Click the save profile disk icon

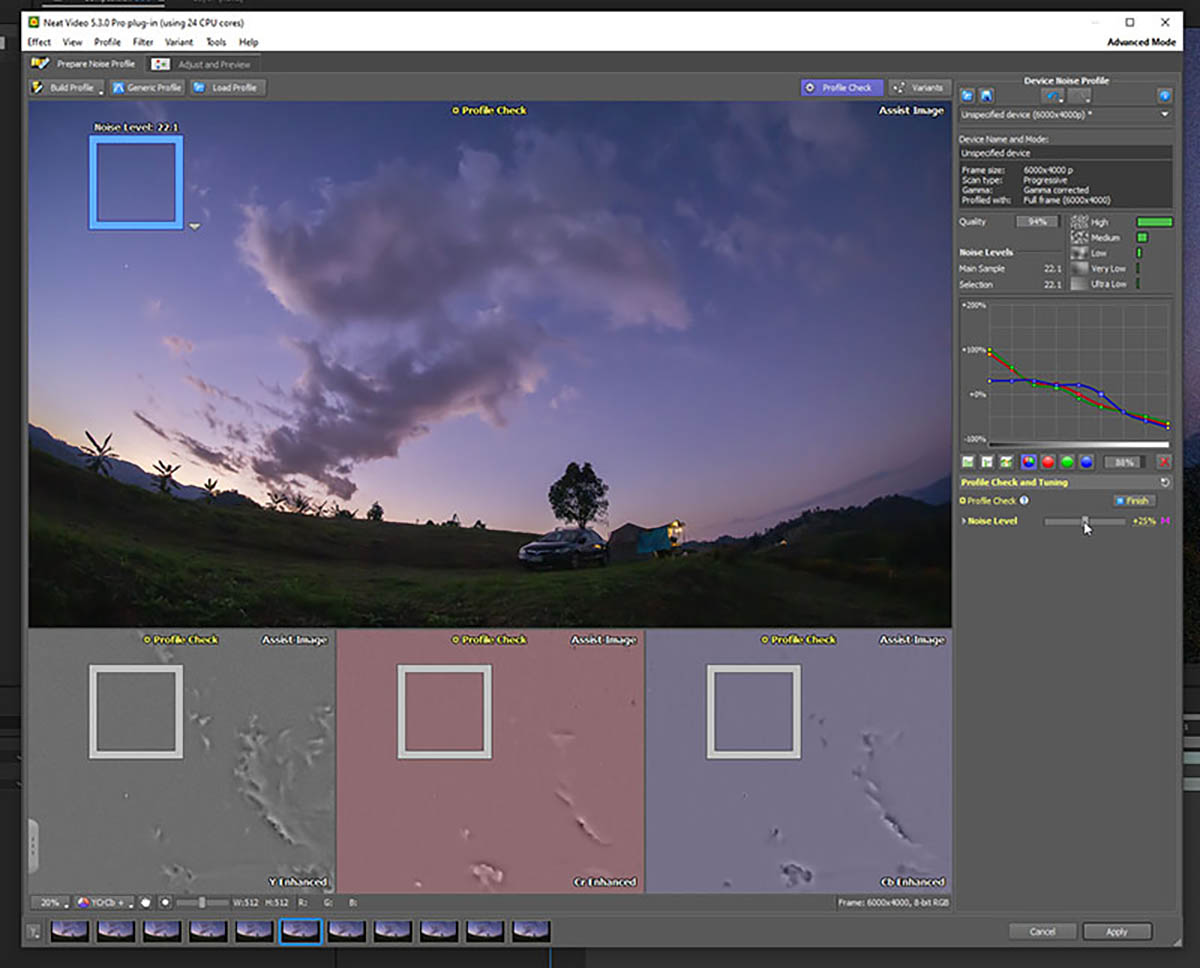coord(985,96)
